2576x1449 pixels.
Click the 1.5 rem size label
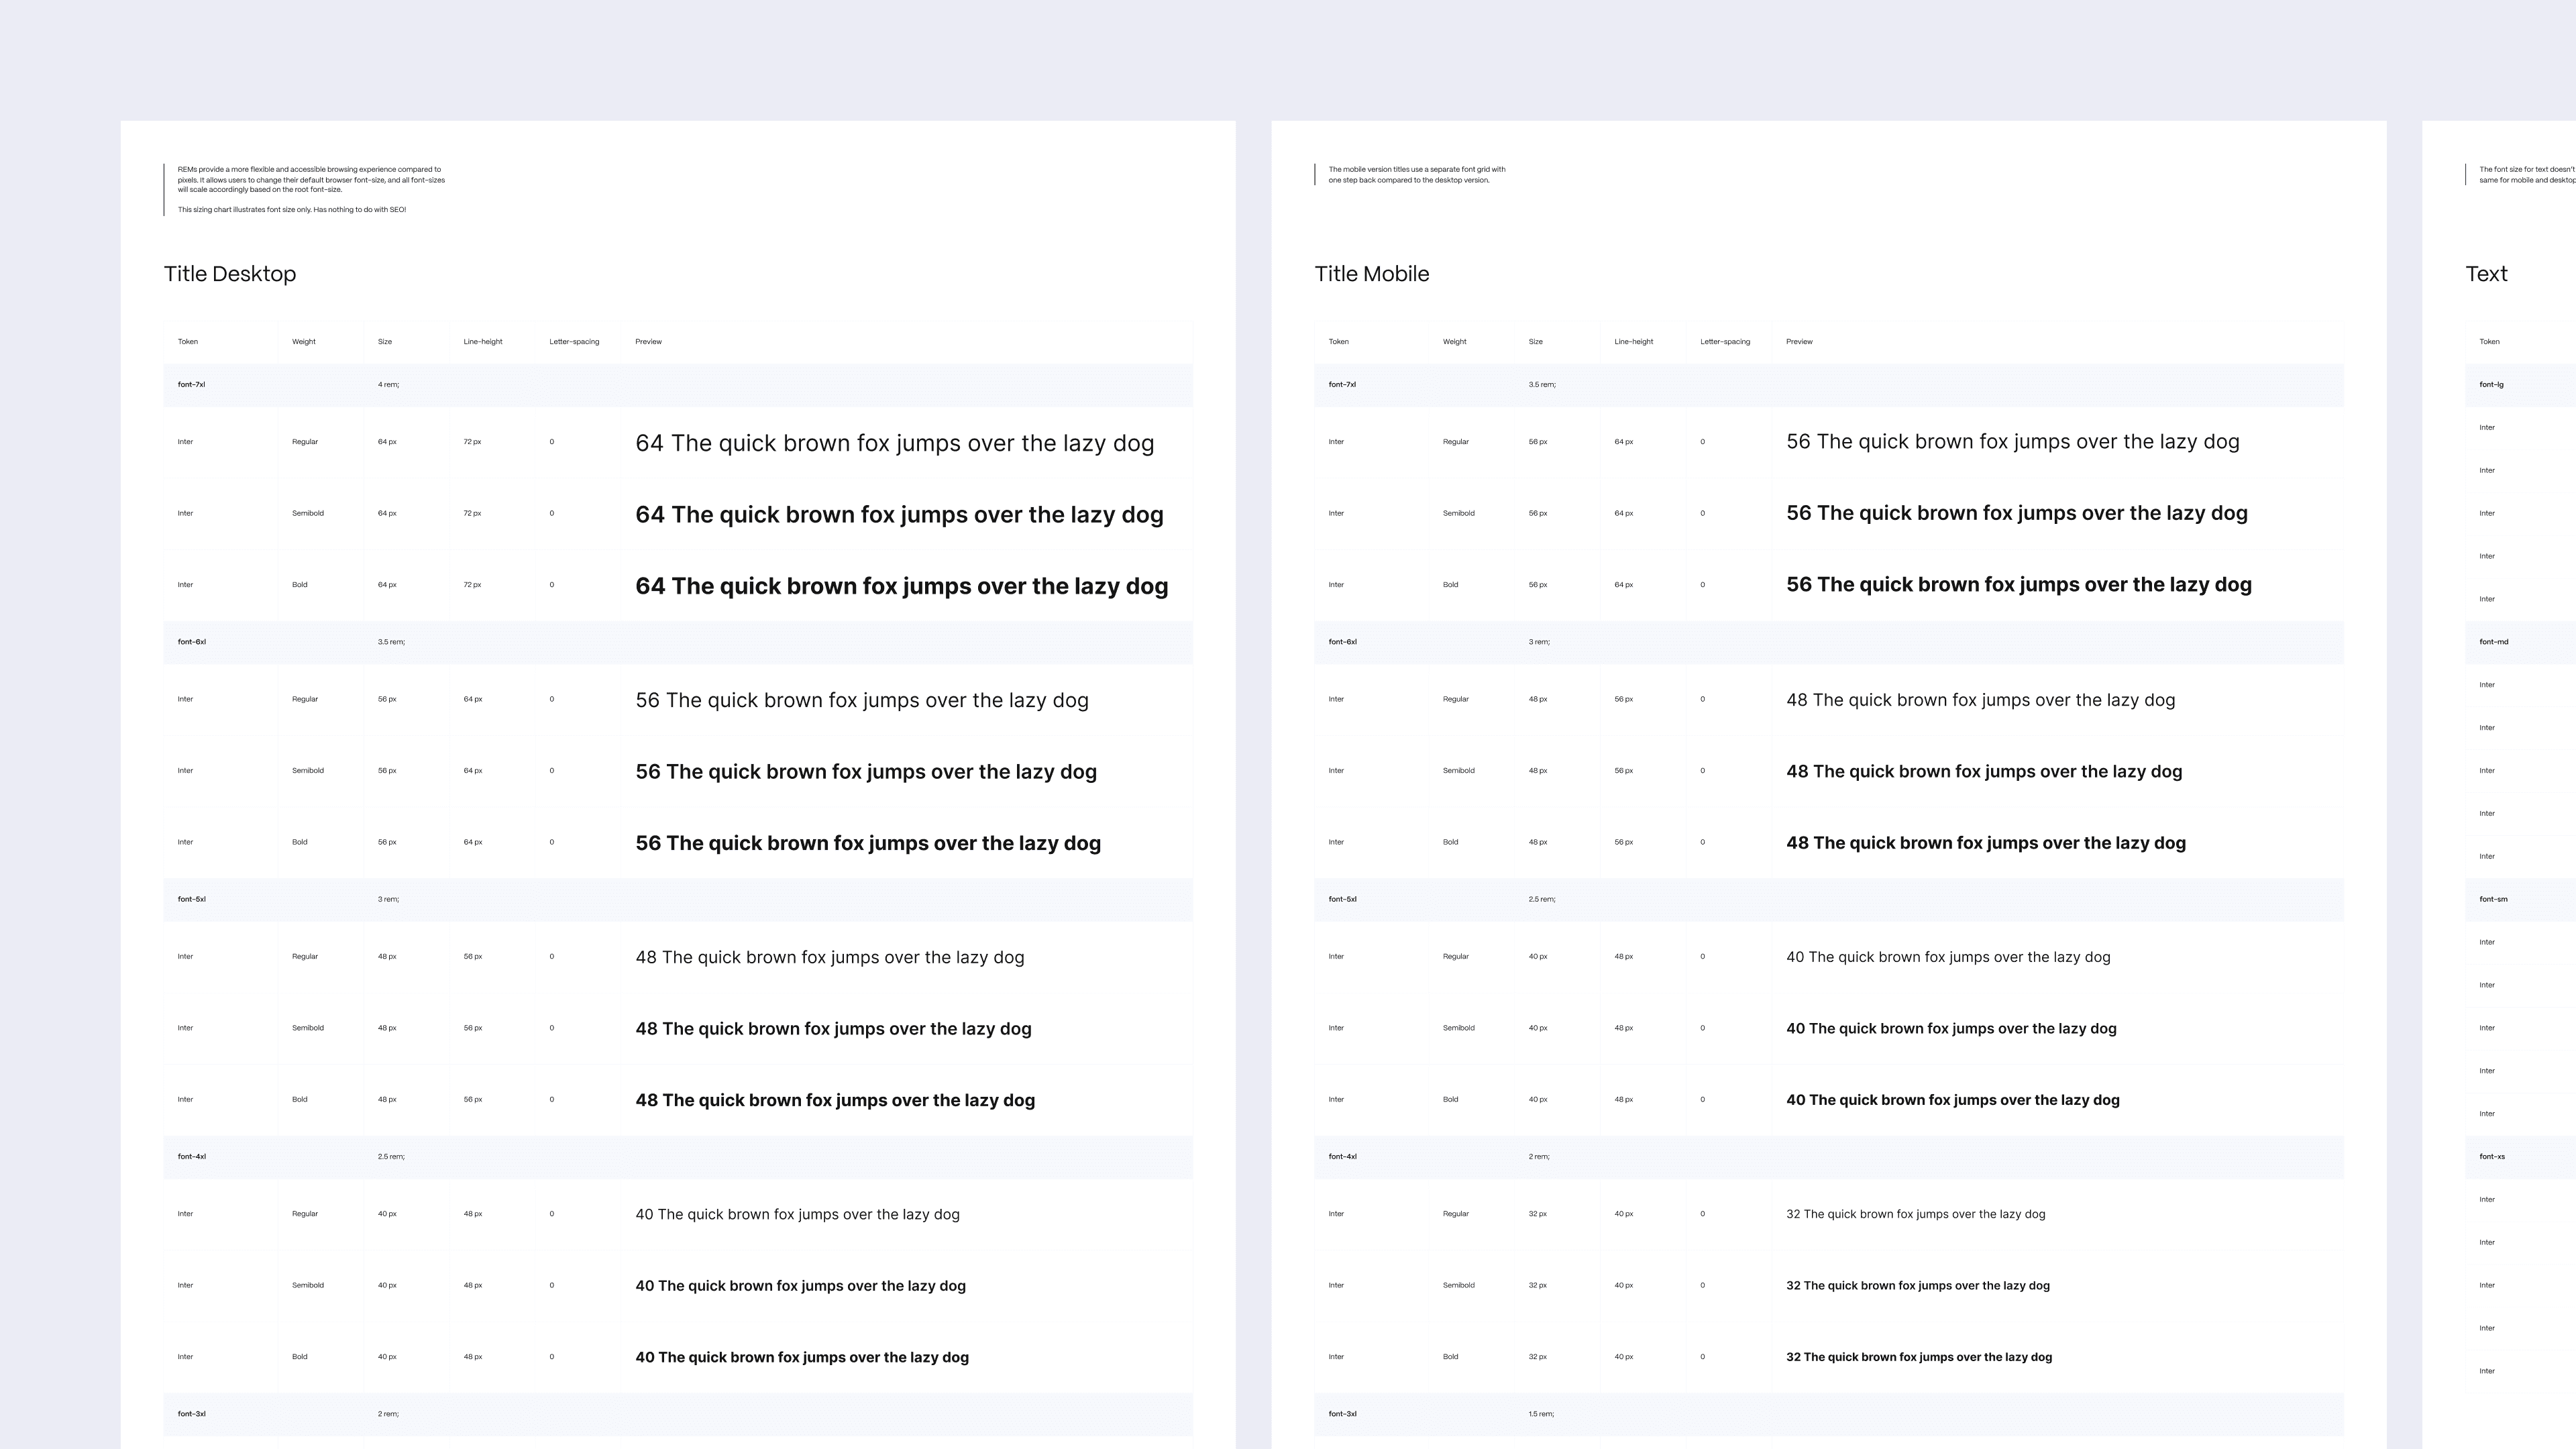coord(1540,1414)
